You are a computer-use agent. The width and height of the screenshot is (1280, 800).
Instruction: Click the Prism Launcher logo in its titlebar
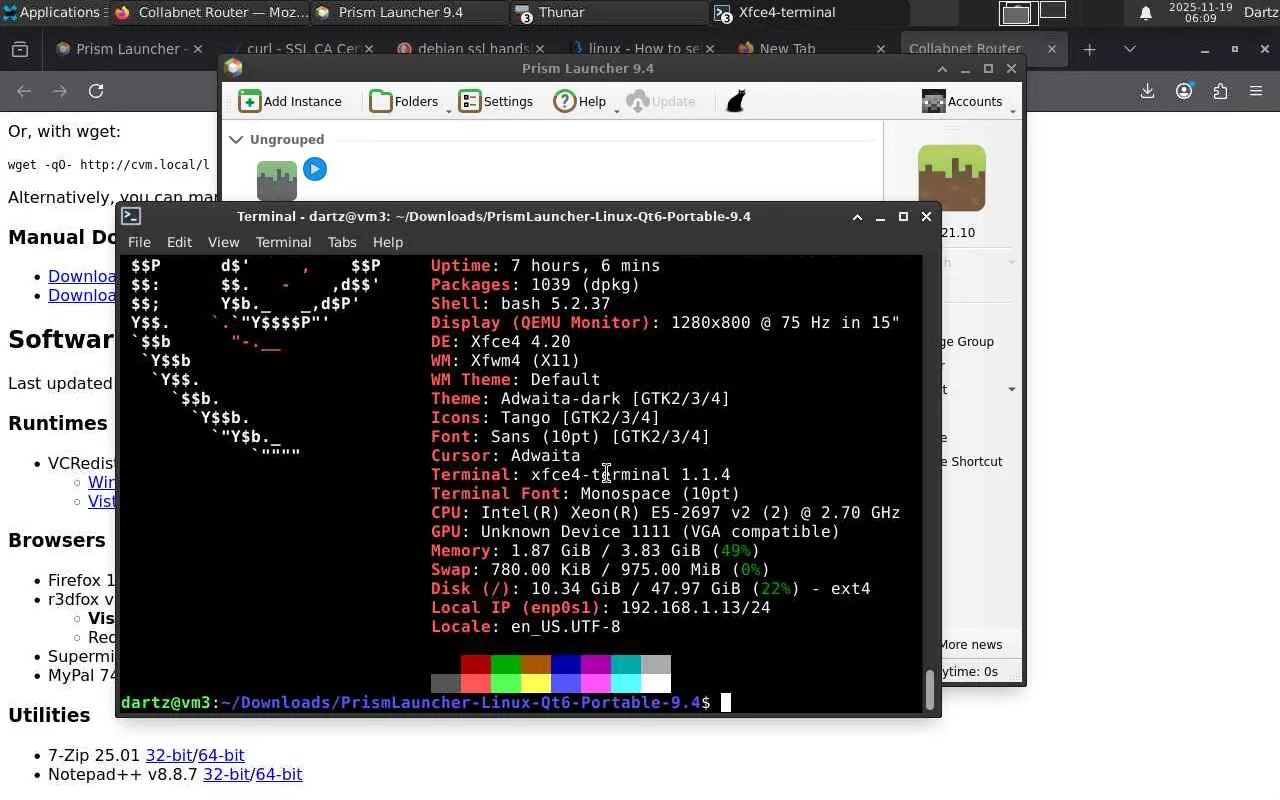click(x=234, y=68)
